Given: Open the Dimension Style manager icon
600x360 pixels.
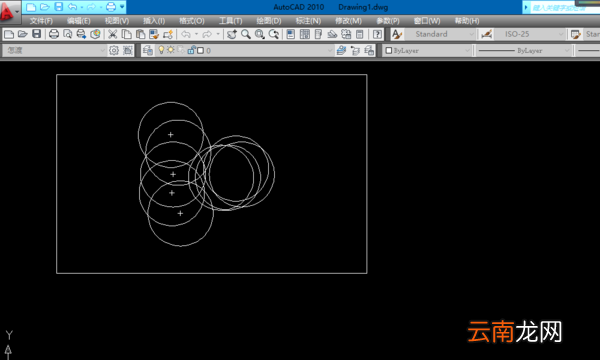Looking at the screenshot, I should tap(487, 34).
